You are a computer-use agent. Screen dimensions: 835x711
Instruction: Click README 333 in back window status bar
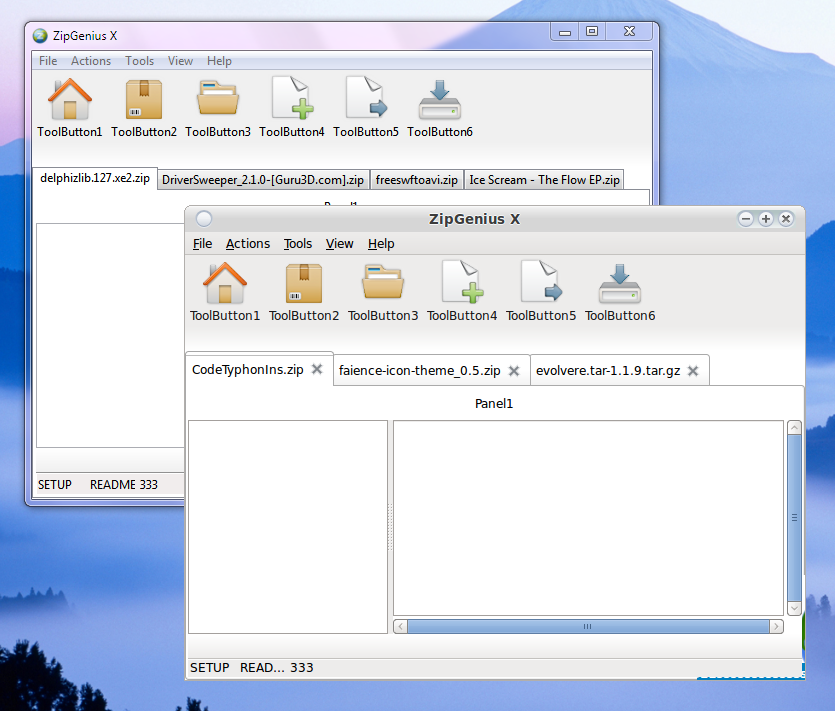(124, 485)
